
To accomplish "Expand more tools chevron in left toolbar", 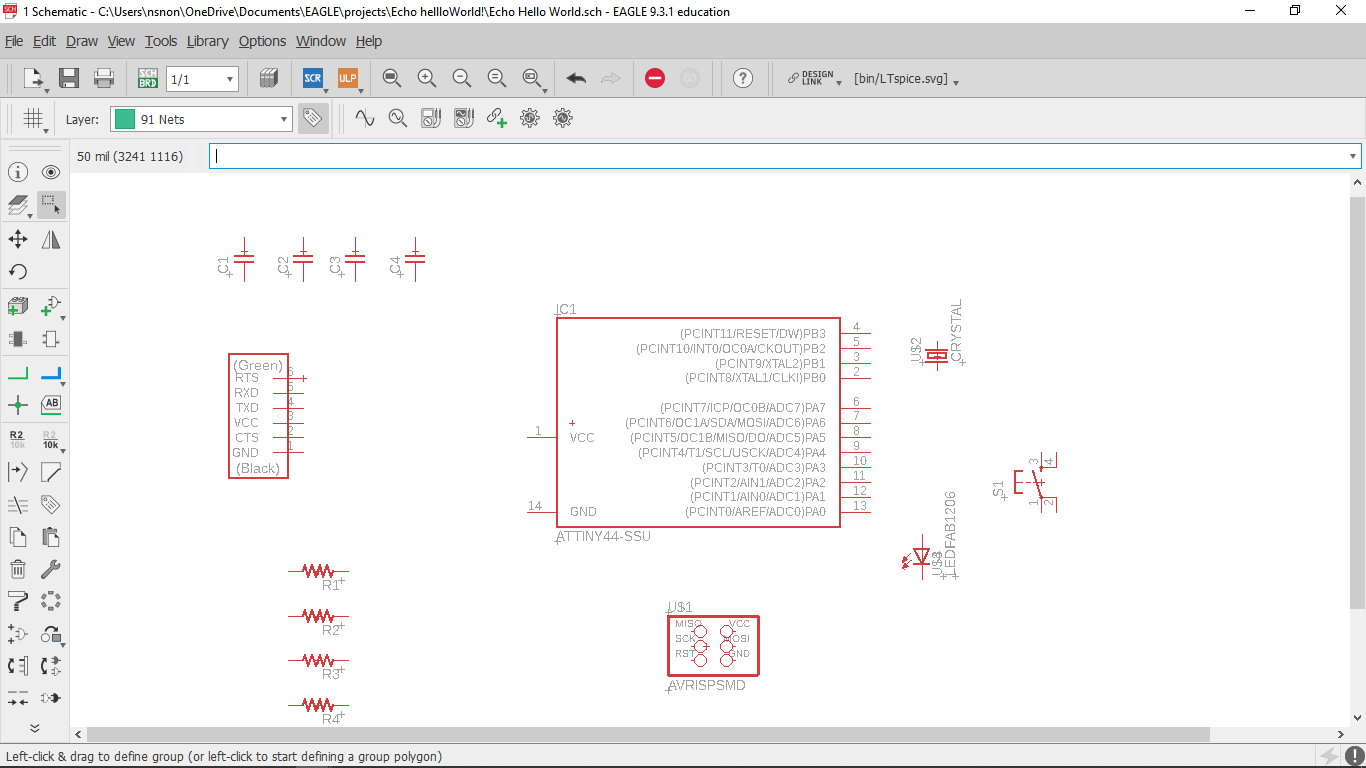I will (34, 728).
